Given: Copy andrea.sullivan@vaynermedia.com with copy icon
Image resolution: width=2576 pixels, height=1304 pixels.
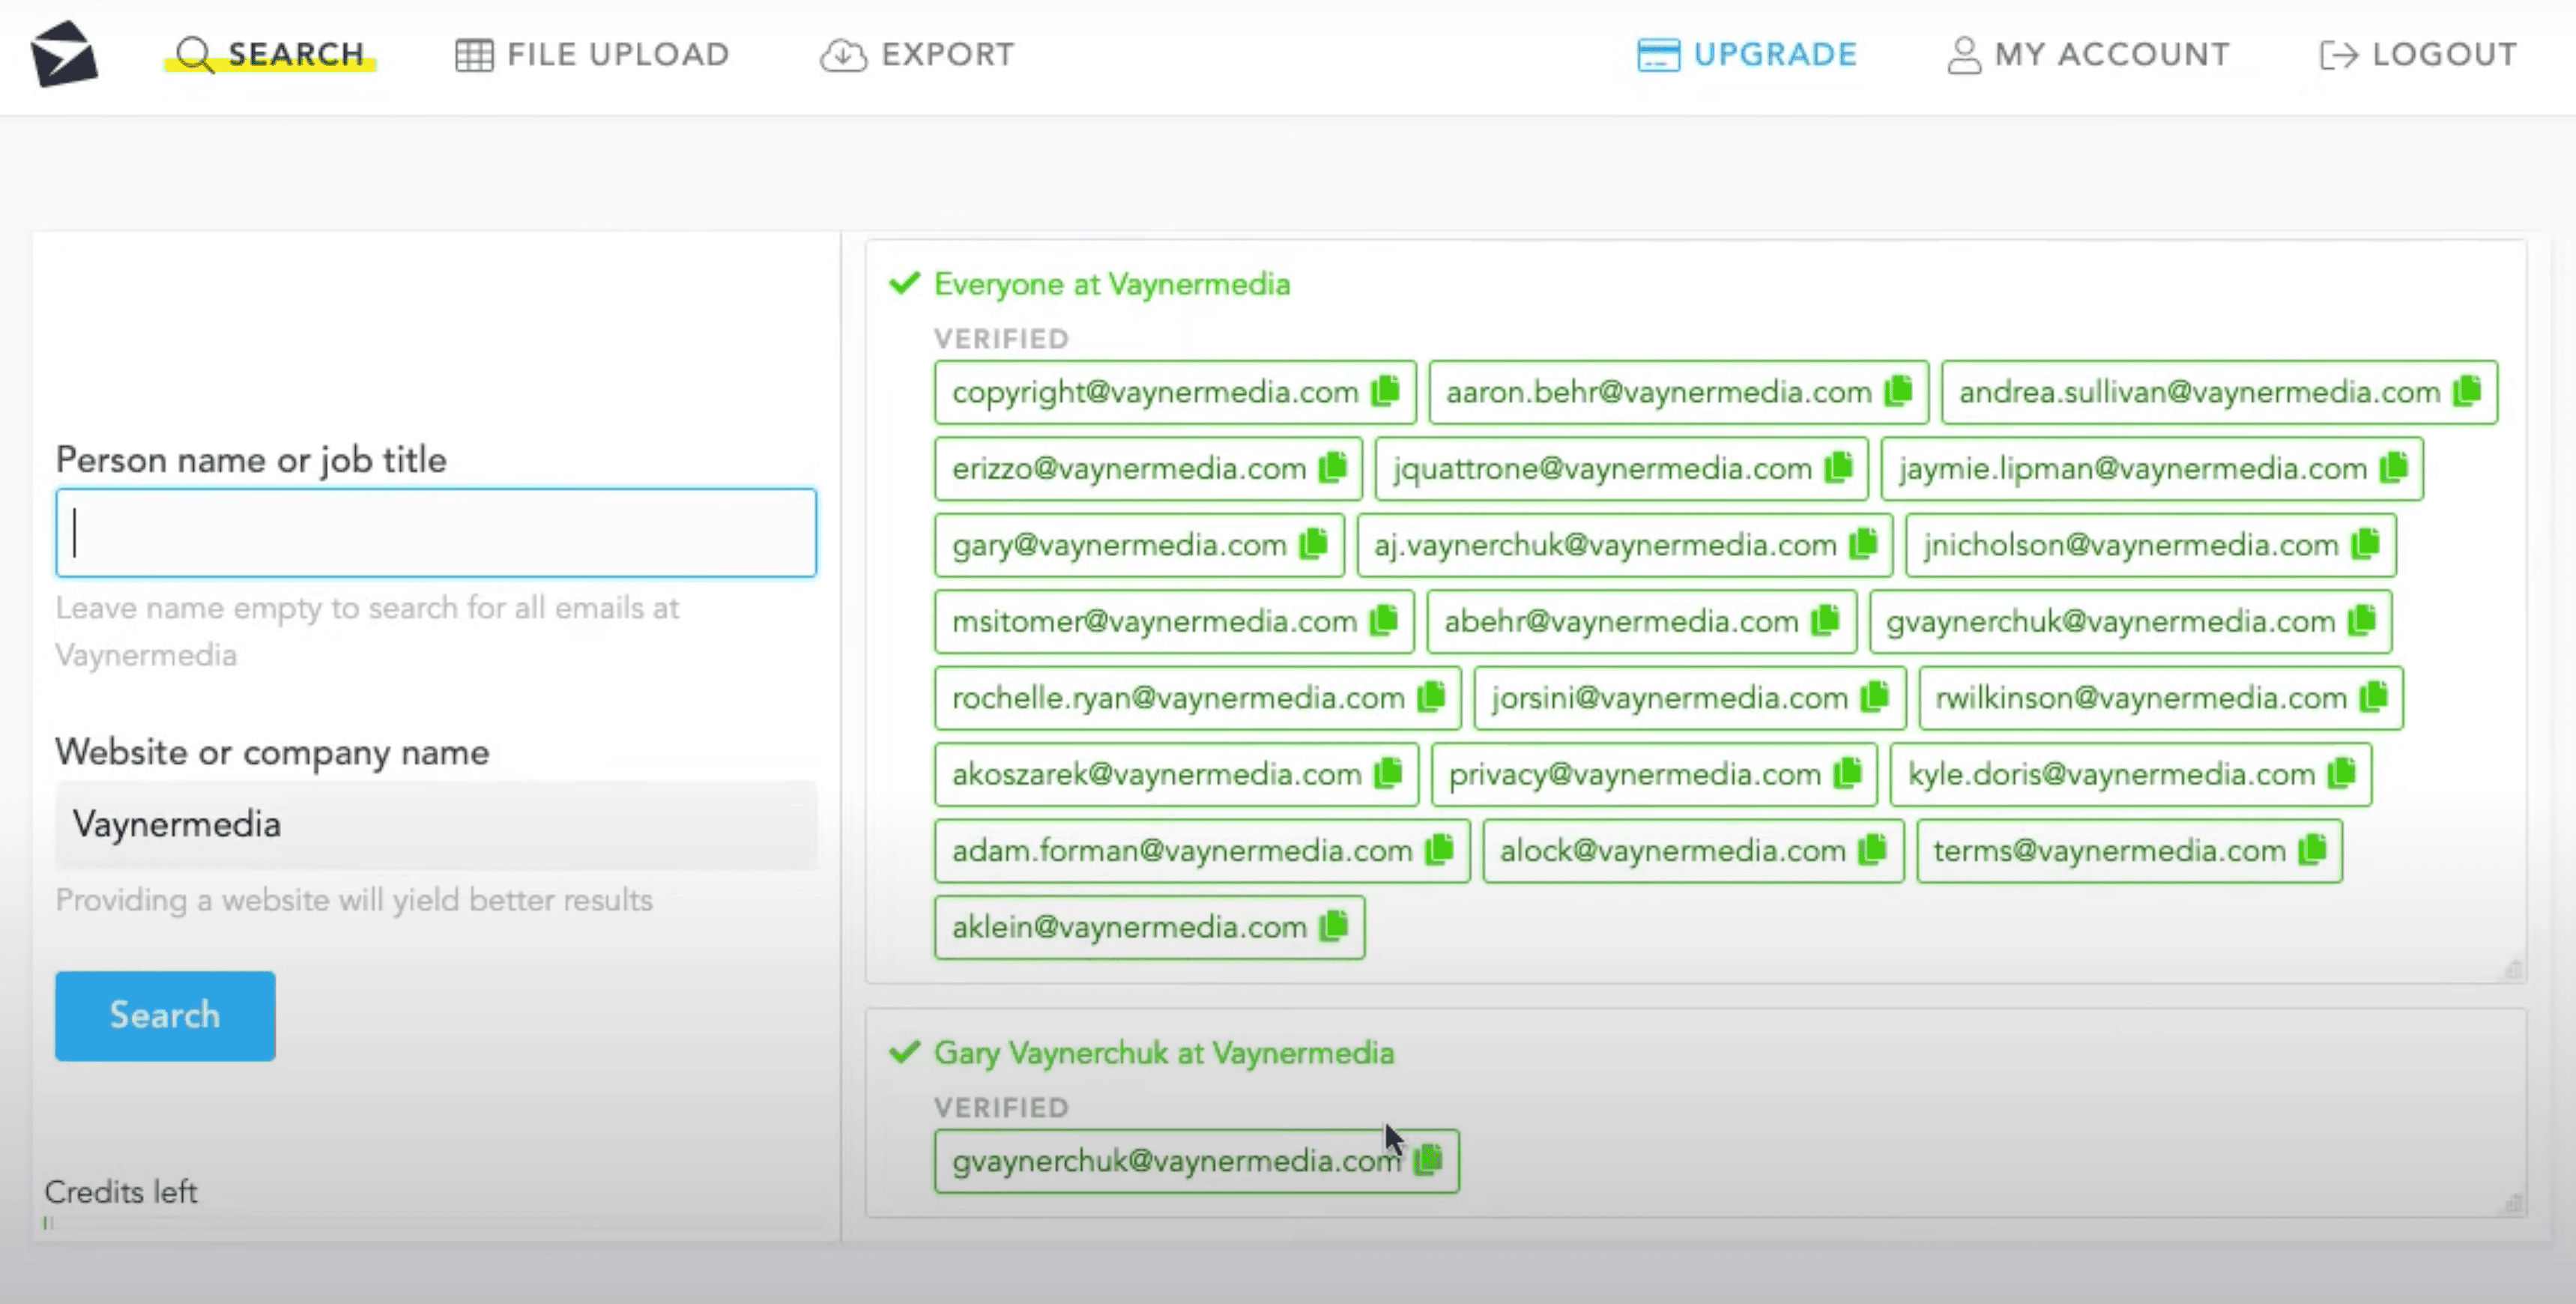Looking at the screenshot, I should tap(2467, 391).
